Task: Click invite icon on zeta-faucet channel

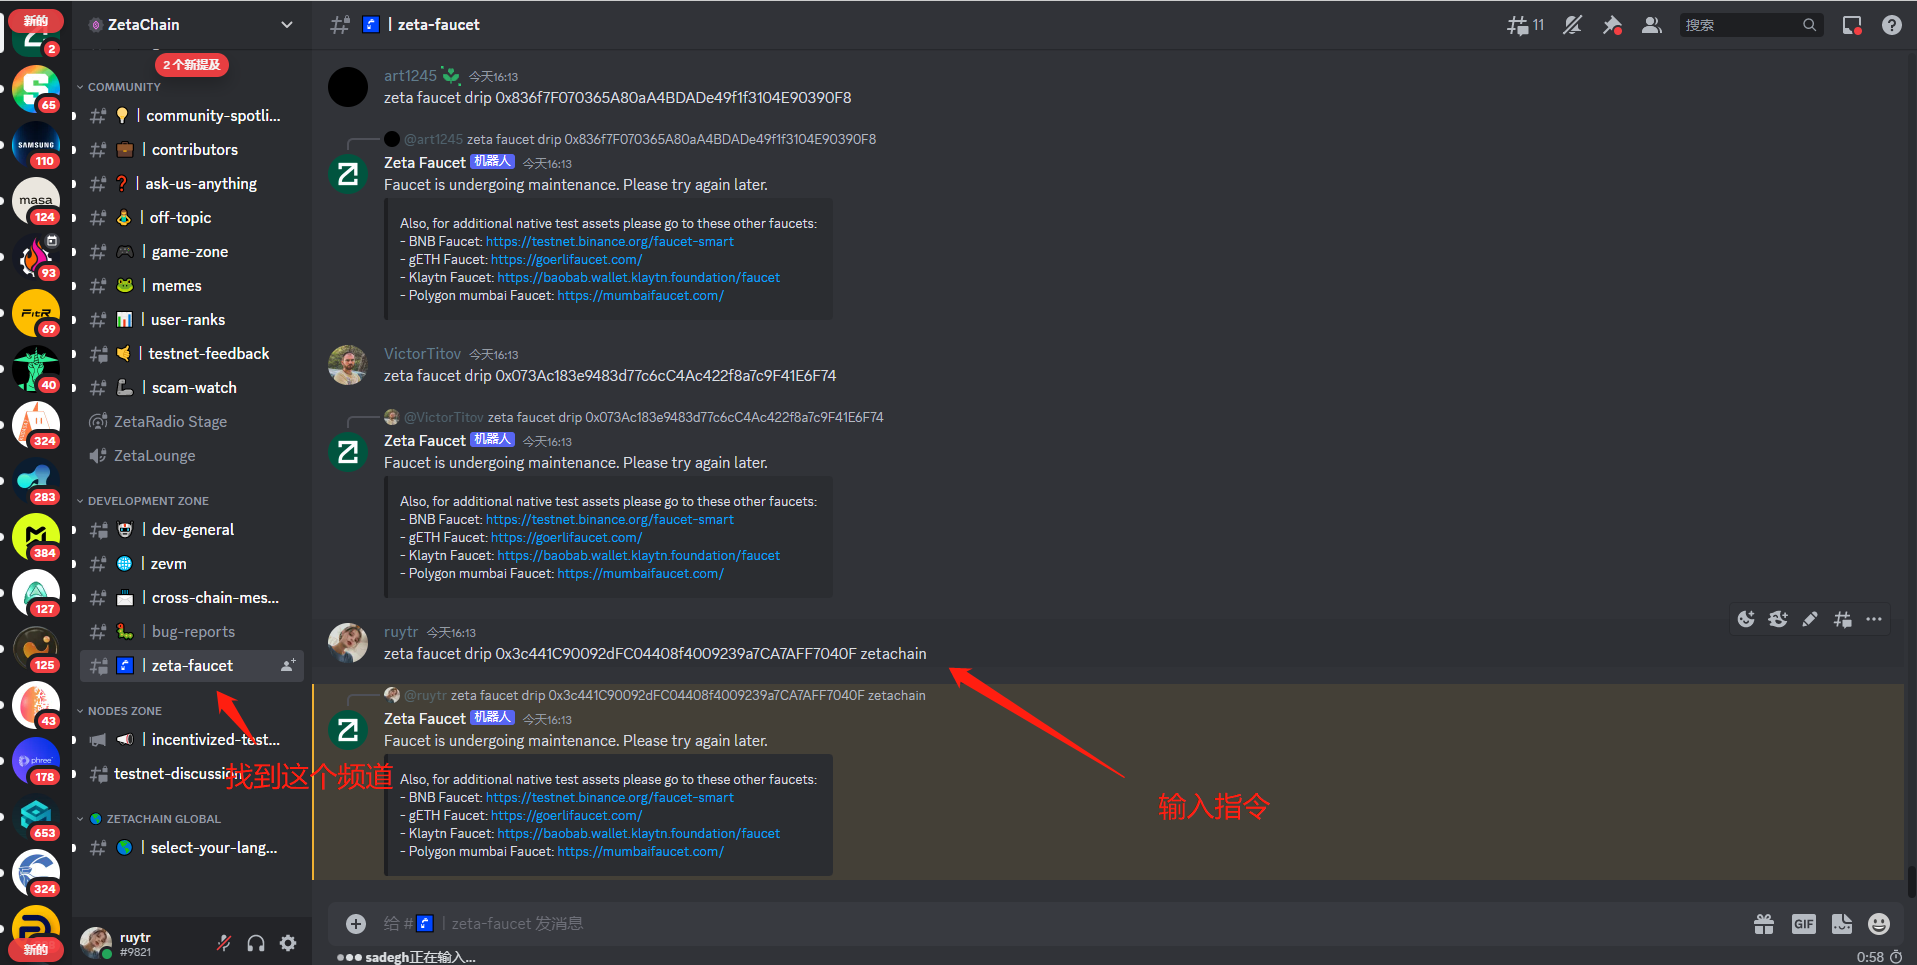Action: [288, 666]
